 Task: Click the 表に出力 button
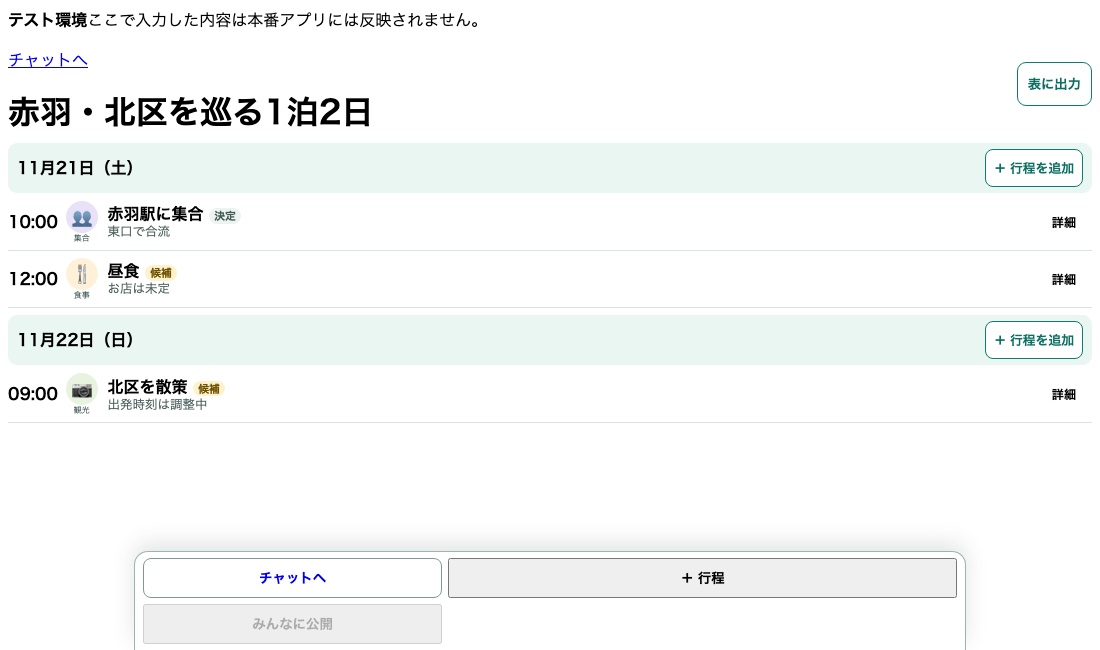pos(1054,84)
